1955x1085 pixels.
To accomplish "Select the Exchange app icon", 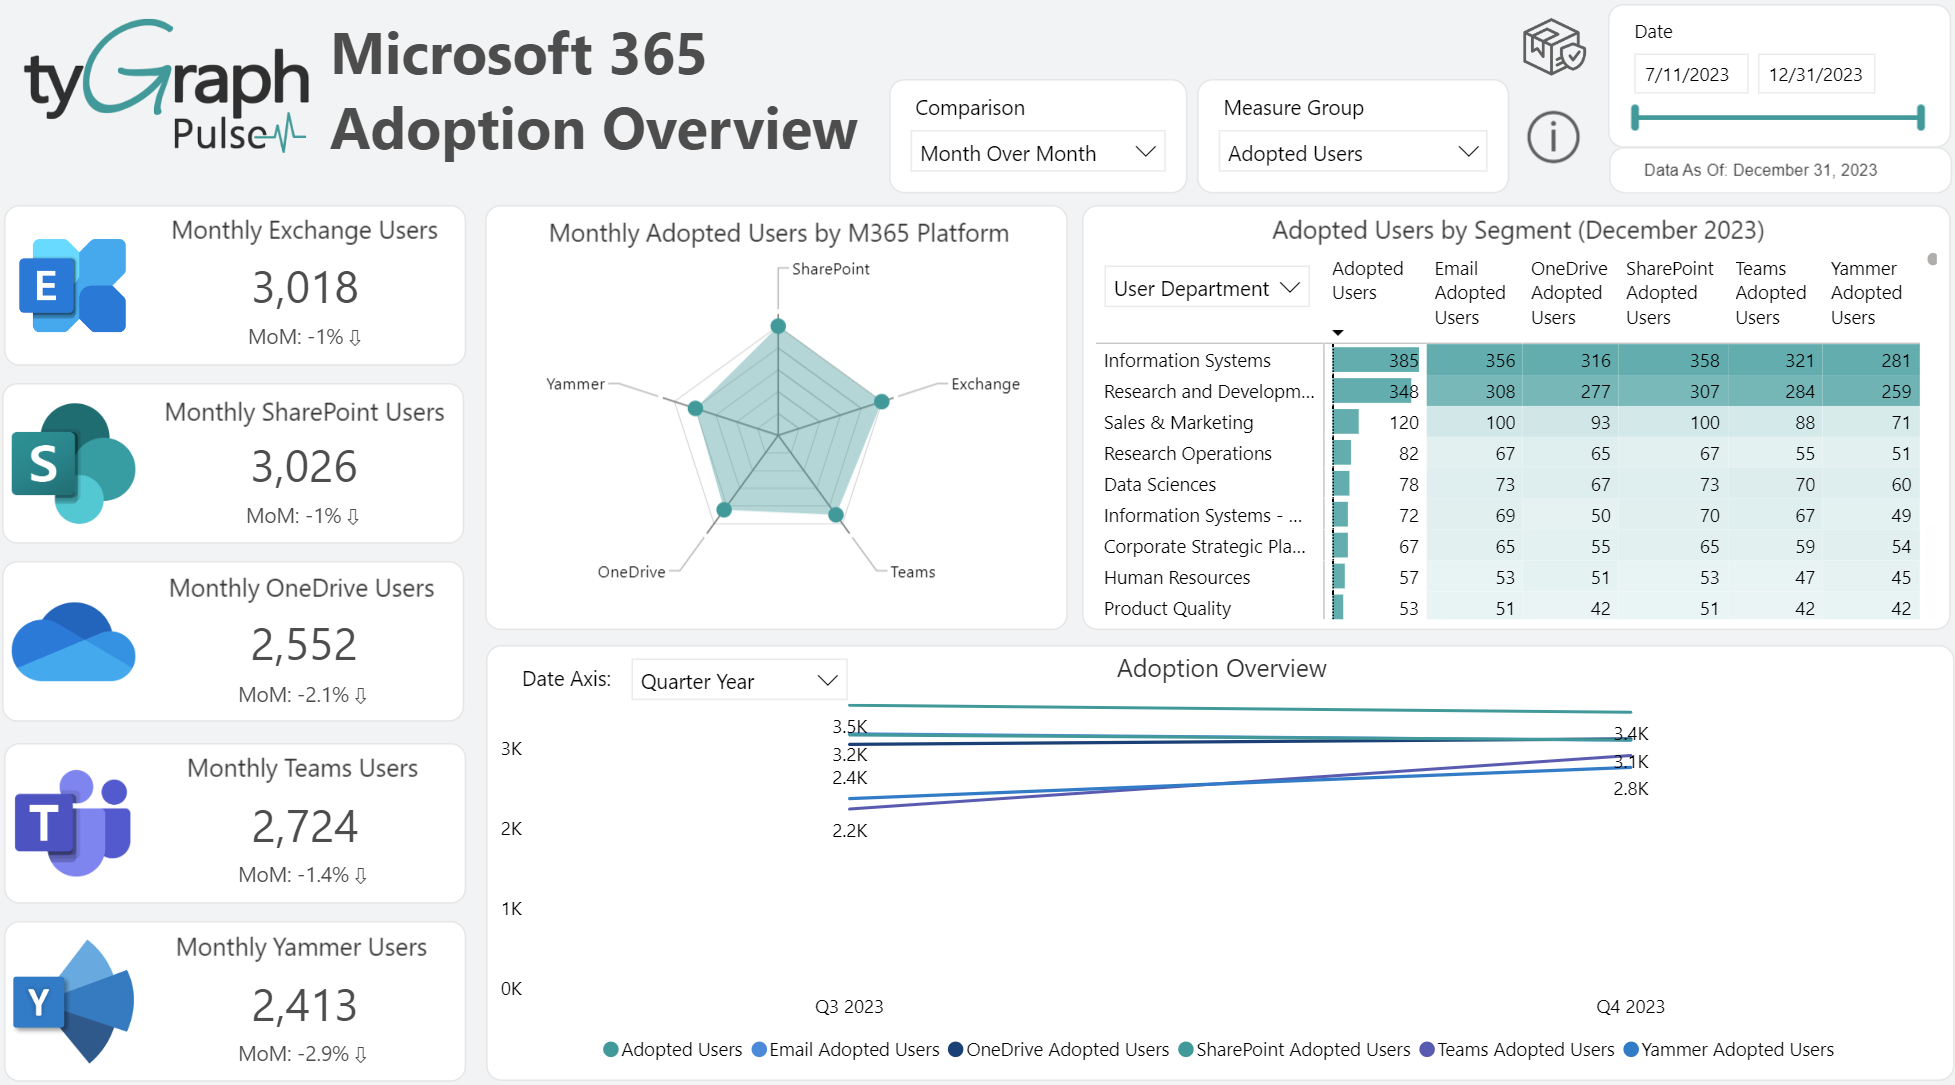I will [x=73, y=285].
